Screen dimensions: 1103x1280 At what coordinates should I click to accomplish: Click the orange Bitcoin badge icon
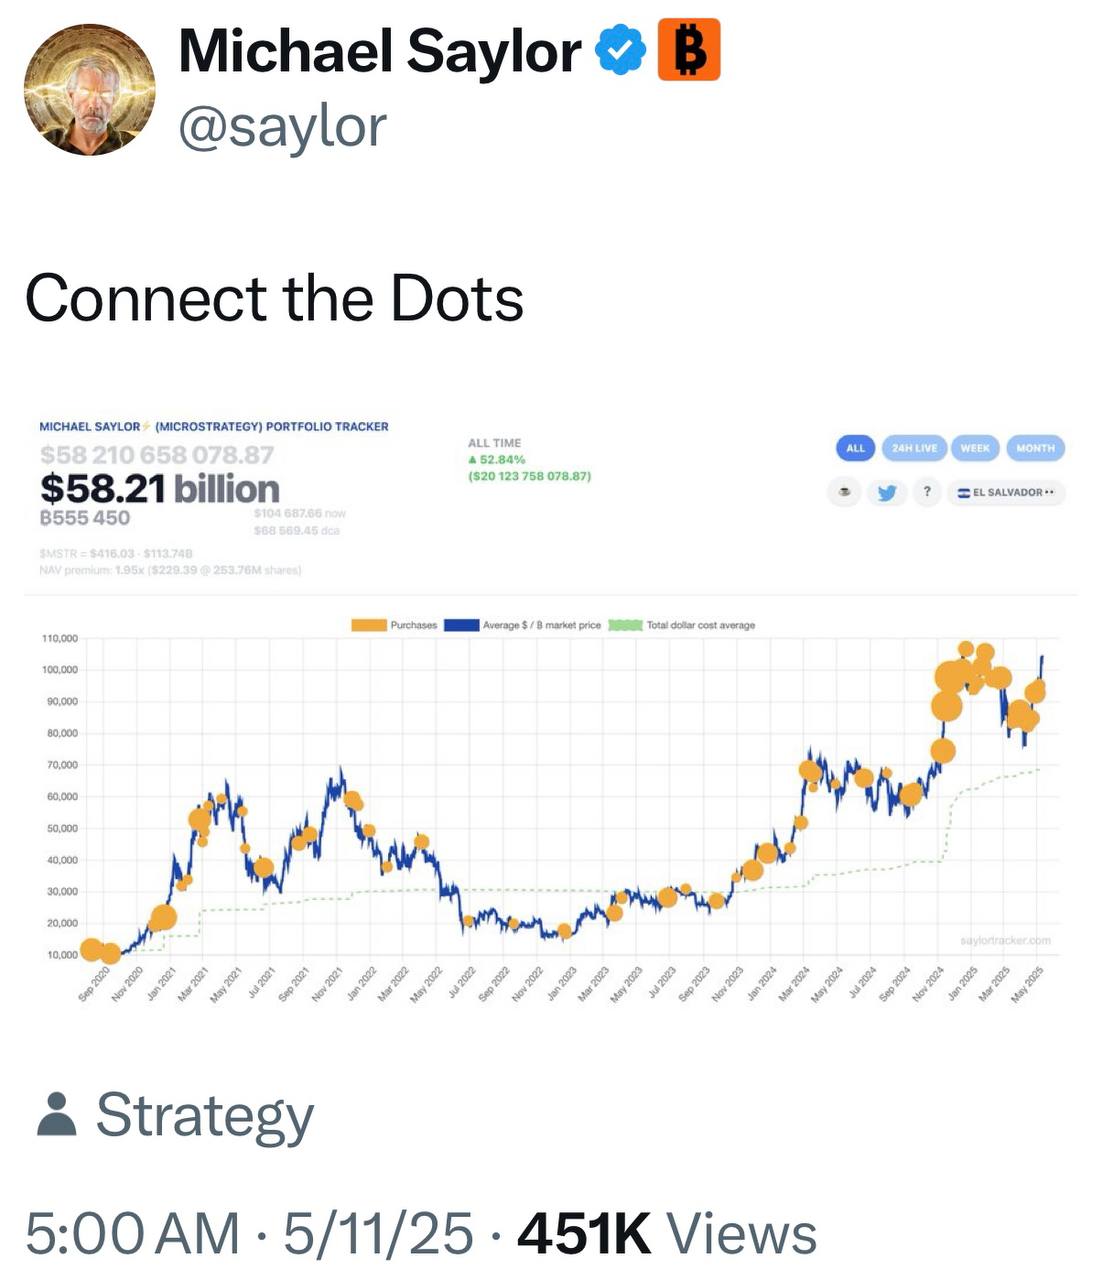689,52
